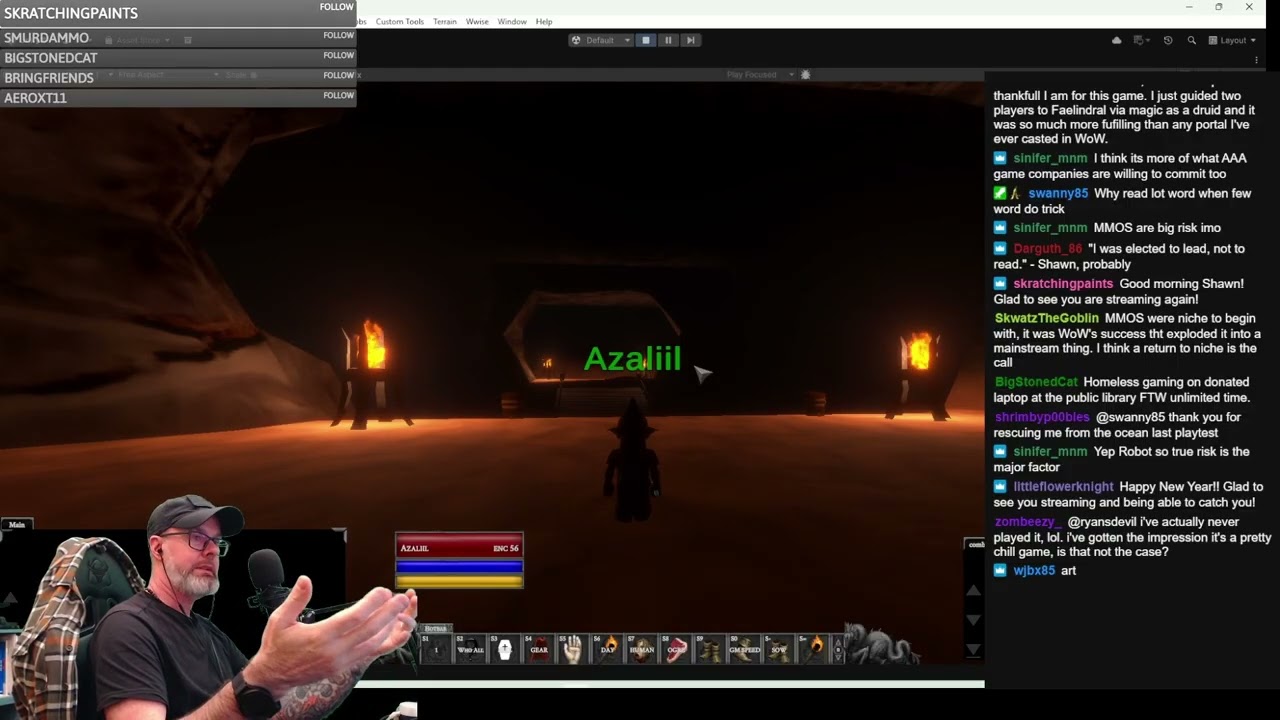
Task: Click the torch icon in the last hotbar slot
Action: (813, 649)
